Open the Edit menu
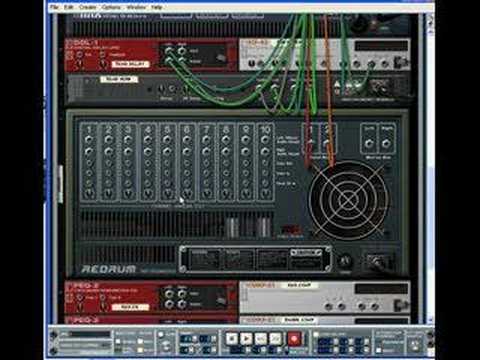Image resolution: width=480 pixels, height=360 pixels. click(x=69, y=7)
